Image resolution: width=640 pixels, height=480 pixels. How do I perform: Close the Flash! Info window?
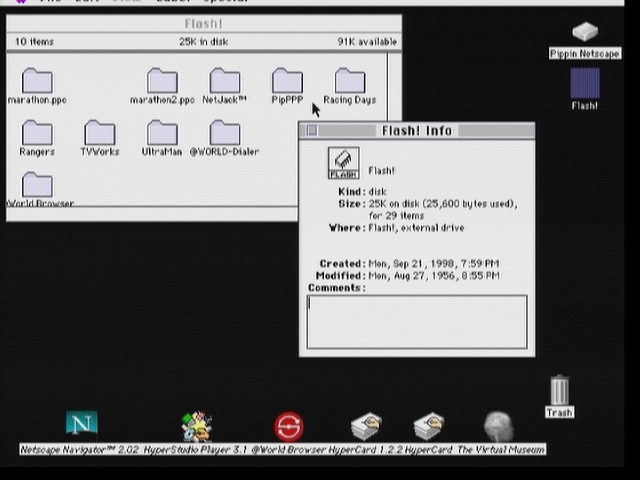click(312, 131)
